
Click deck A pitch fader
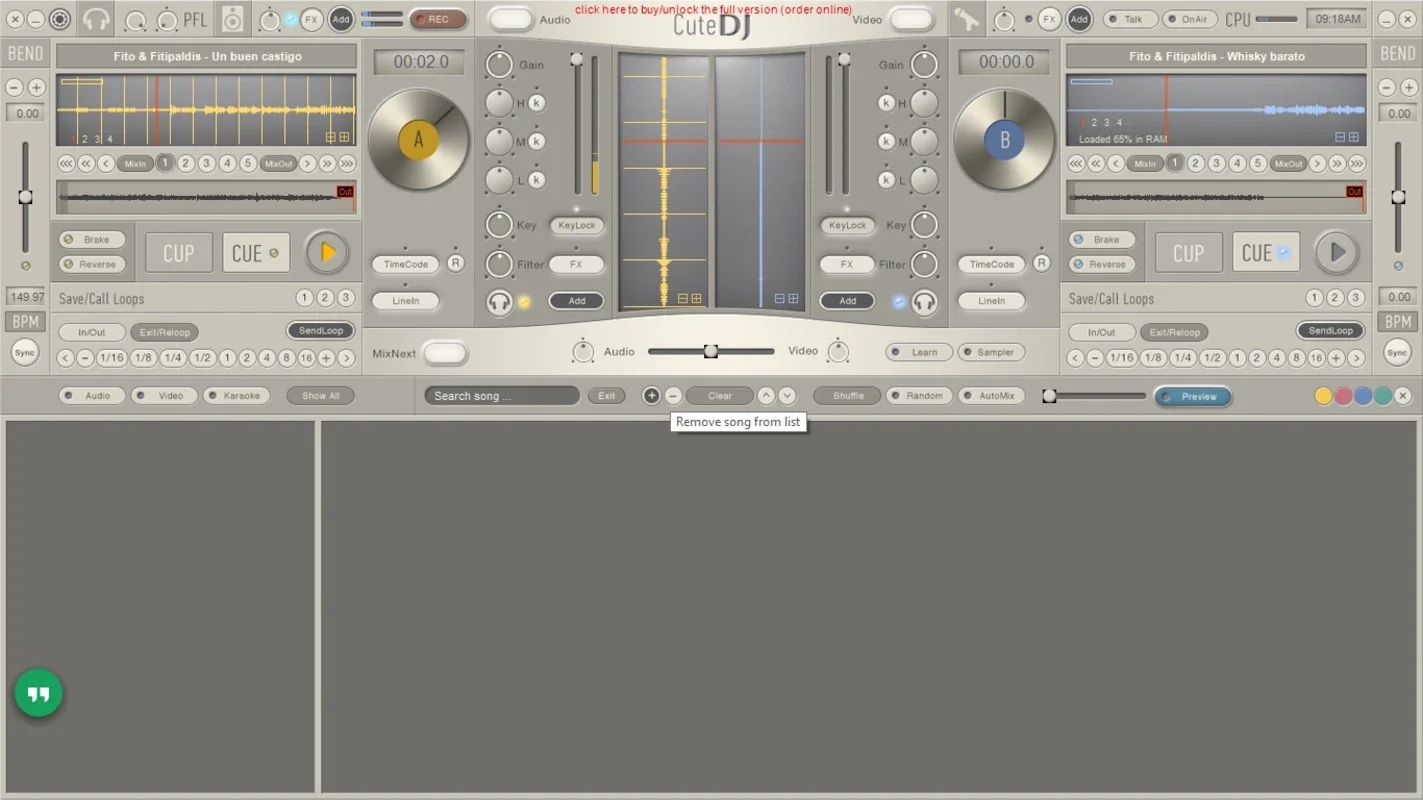(x=26, y=198)
